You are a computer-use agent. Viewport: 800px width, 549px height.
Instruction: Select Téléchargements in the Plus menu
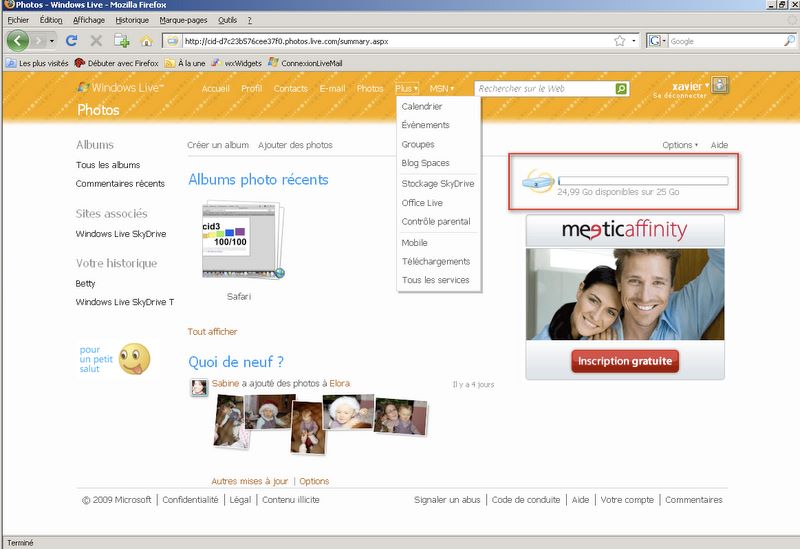pos(436,261)
